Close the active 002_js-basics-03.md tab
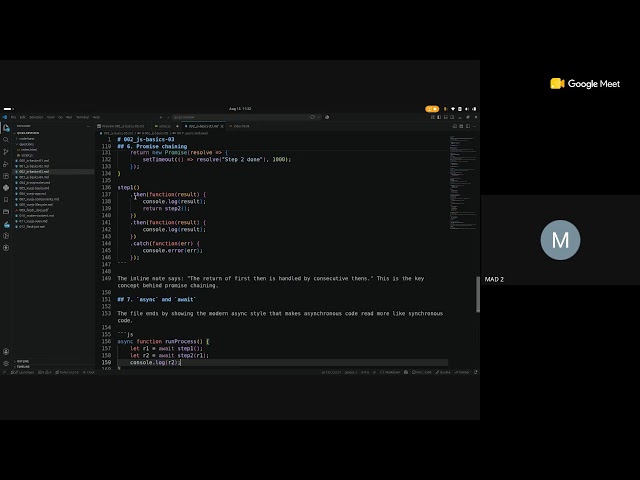The width and height of the screenshot is (640, 480). click(x=222, y=126)
